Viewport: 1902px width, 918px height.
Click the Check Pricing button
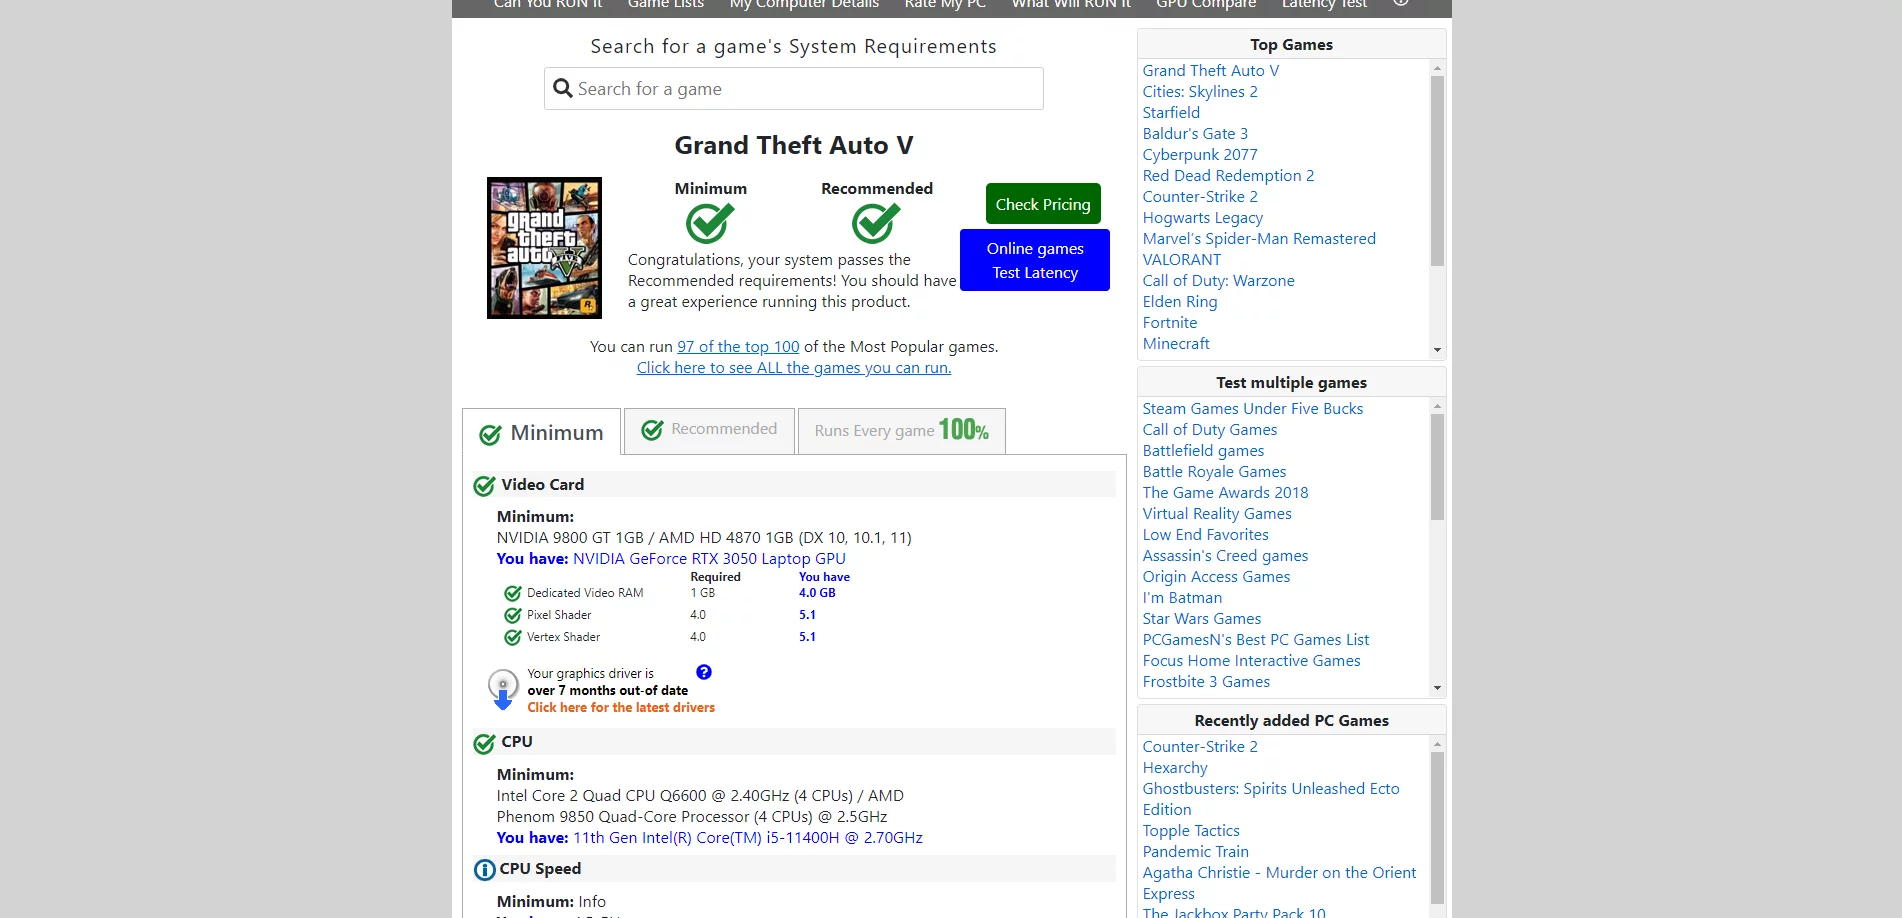(x=1043, y=204)
